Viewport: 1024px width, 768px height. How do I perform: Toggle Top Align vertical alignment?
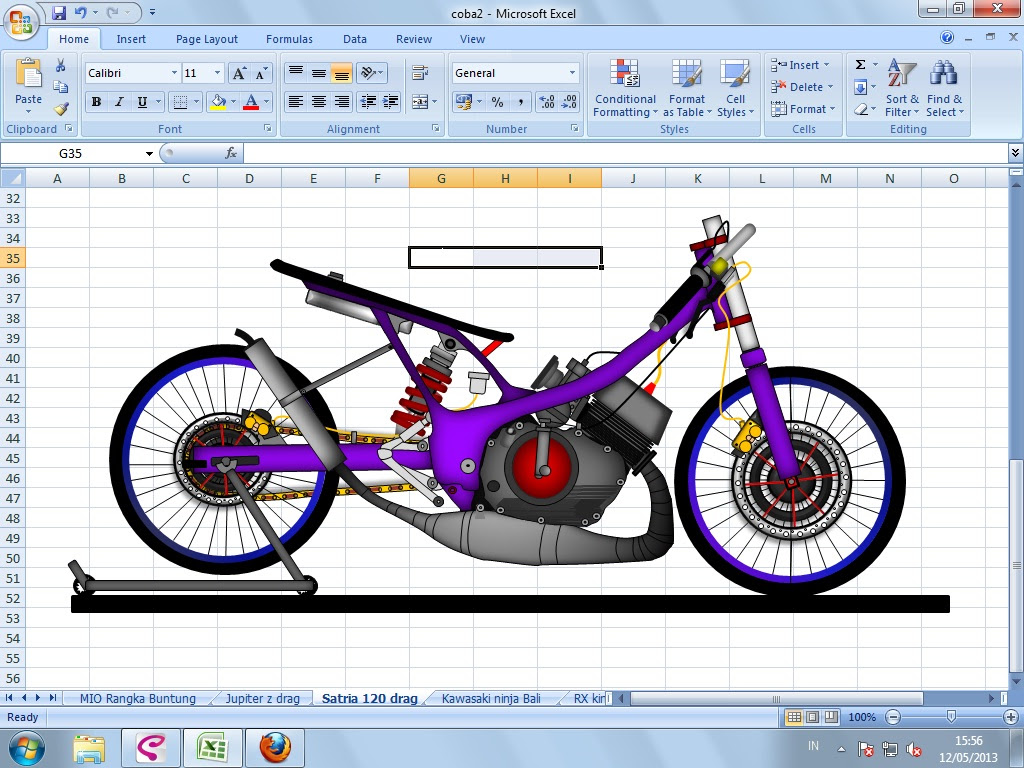tap(296, 73)
